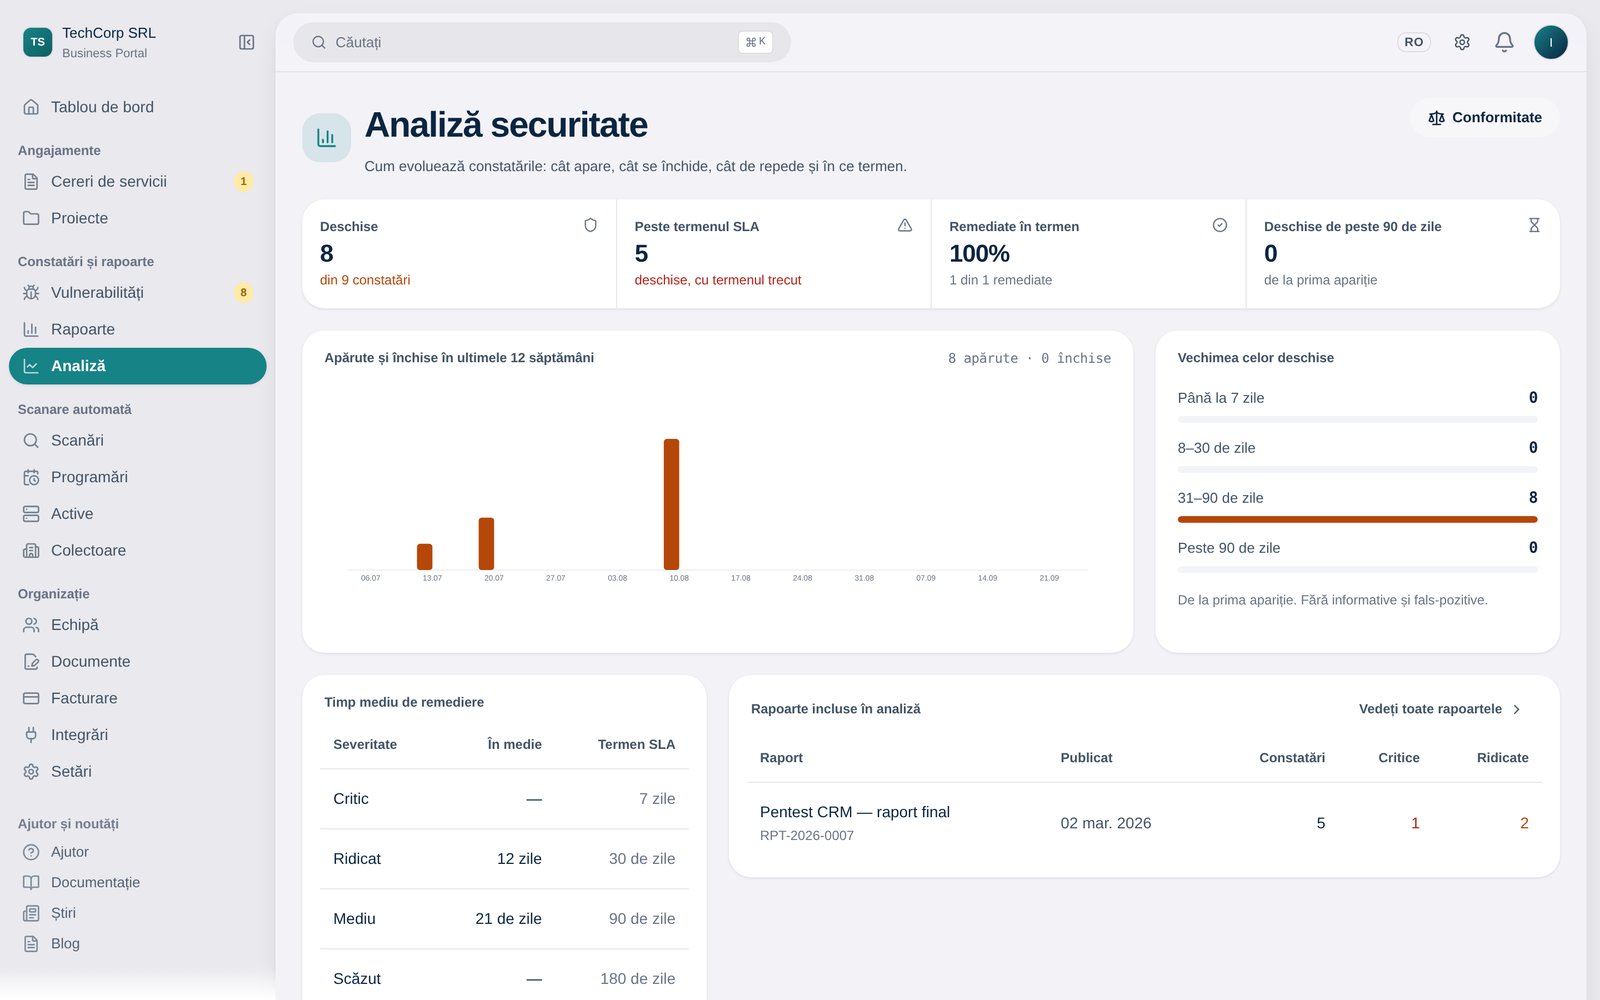Click the Documentație book icon
The image size is (1600, 1000).
[x=31, y=882]
